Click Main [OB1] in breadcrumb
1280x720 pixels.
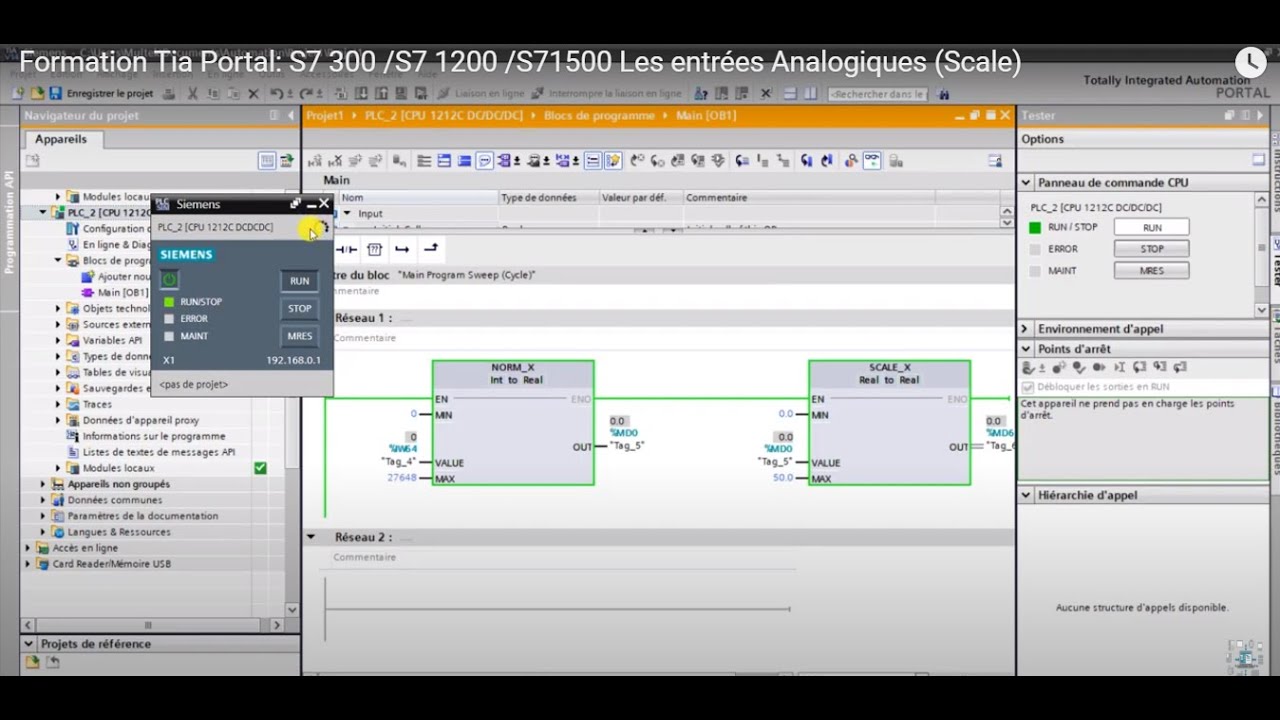pos(706,115)
